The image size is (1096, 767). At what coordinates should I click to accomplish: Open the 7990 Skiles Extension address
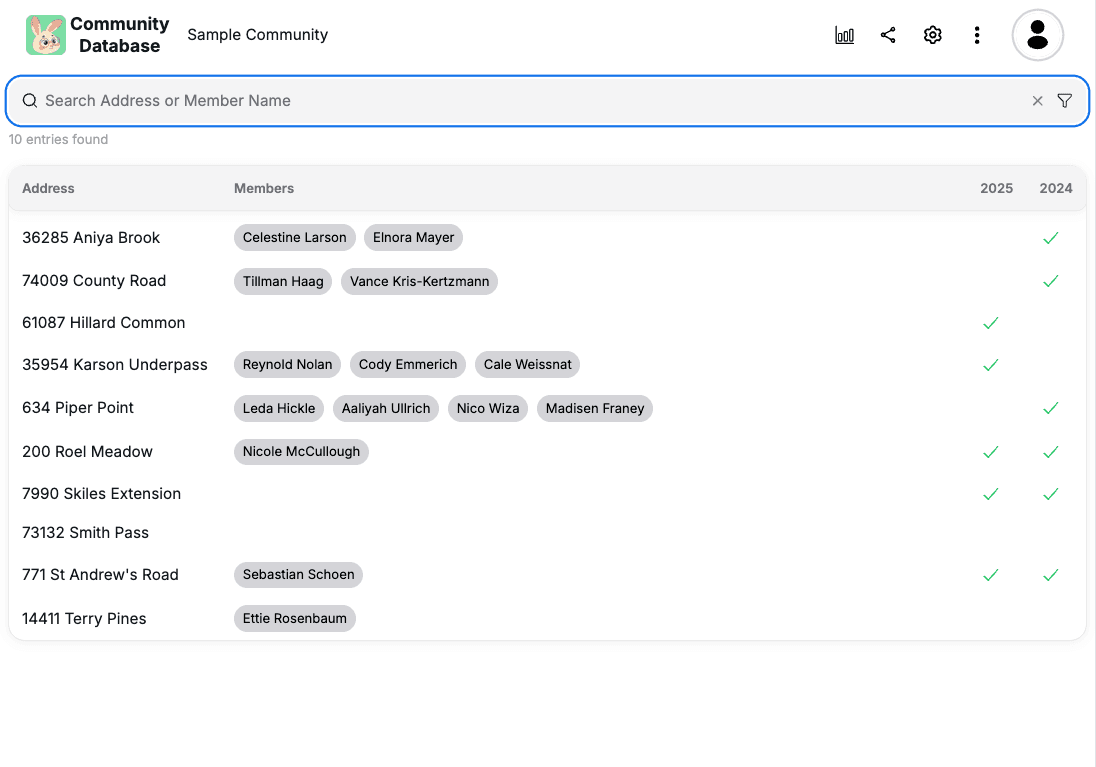[101, 494]
